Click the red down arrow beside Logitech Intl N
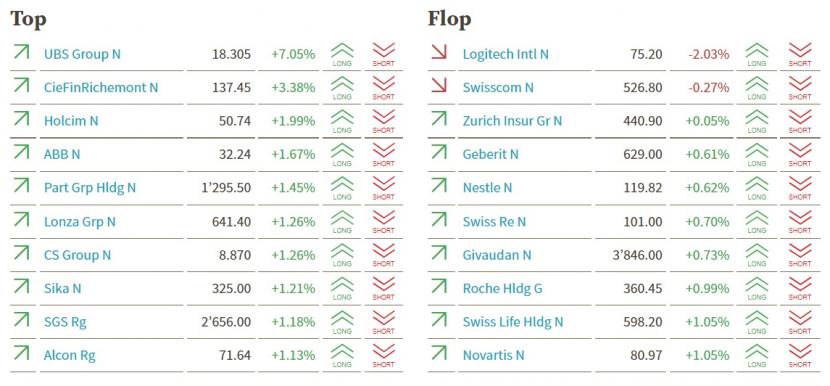Image resolution: width=830 pixels, height=386 pixels. (439, 52)
